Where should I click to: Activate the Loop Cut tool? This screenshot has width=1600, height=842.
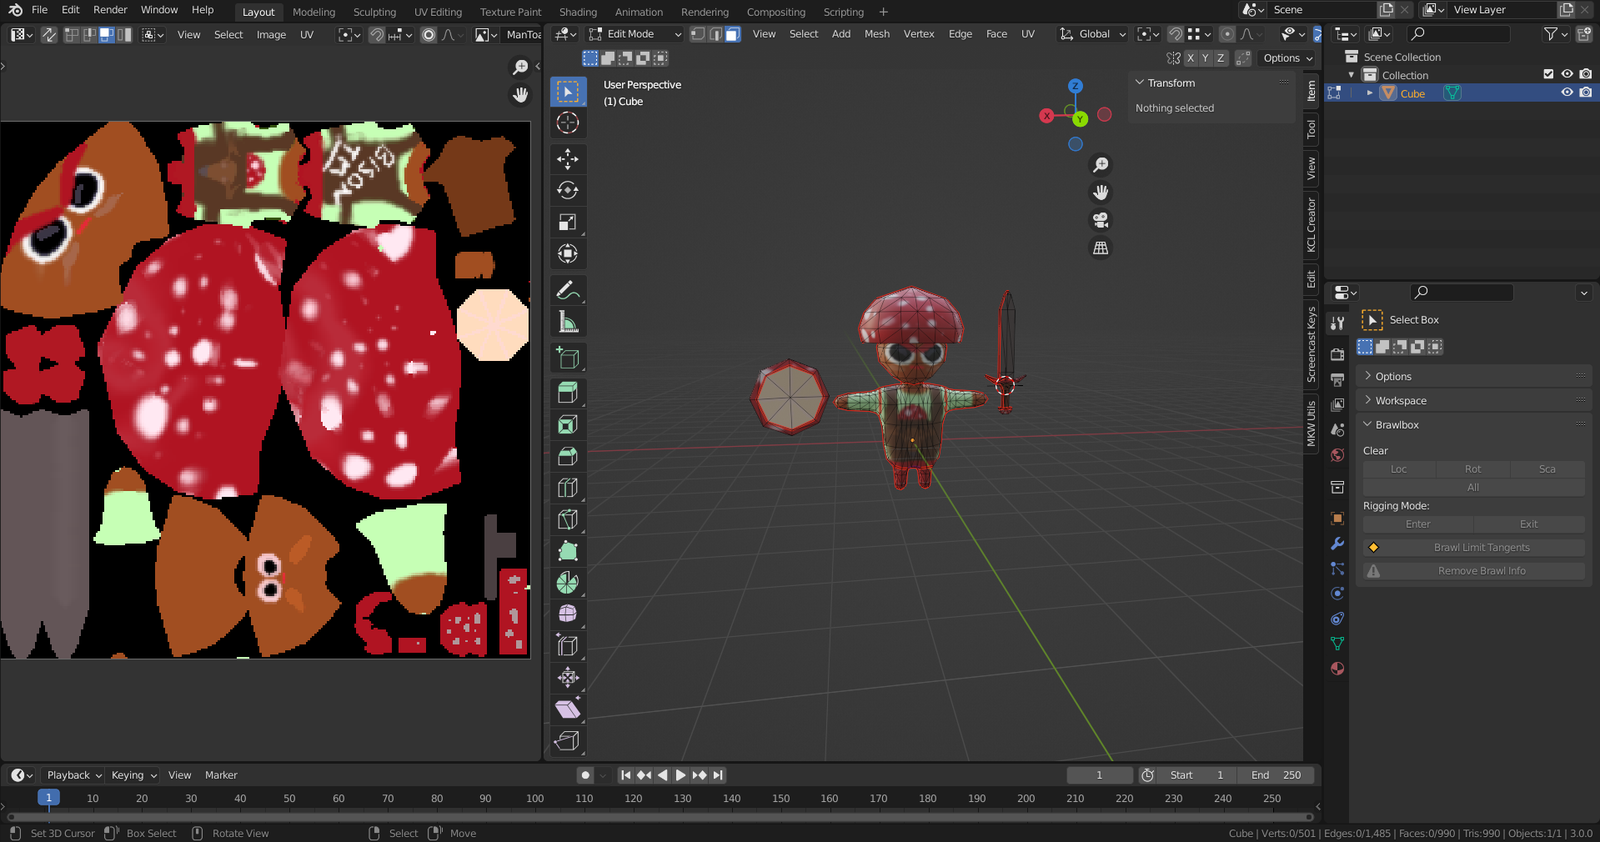click(x=568, y=488)
